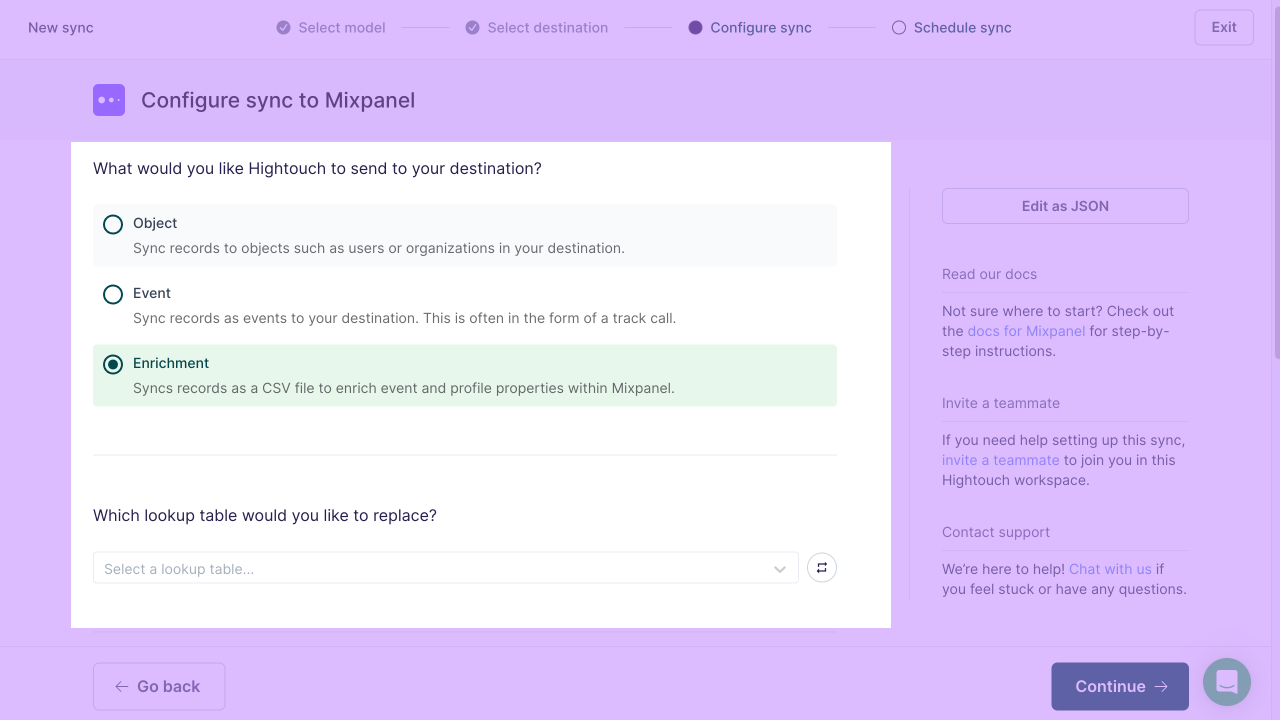Click the refresh lookup tables icon
This screenshot has height=720, width=1280.
pyautogui.click(x=822, y=568)
